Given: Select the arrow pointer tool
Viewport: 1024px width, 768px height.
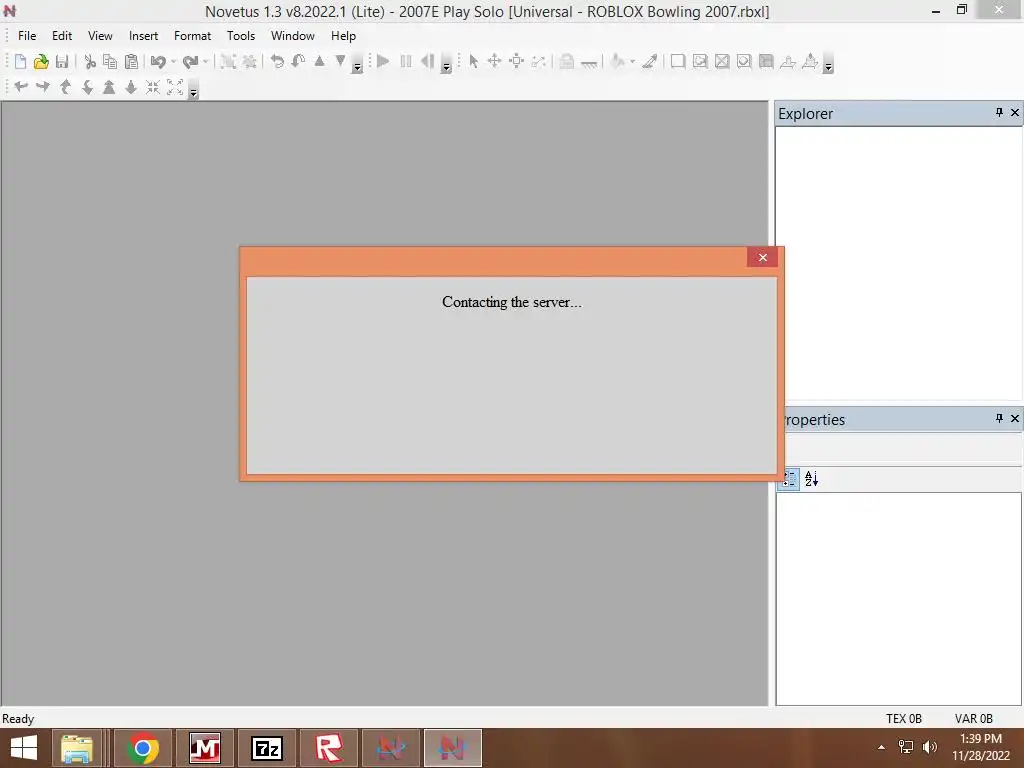Looking at the screenshot, I should pos(473,61).
